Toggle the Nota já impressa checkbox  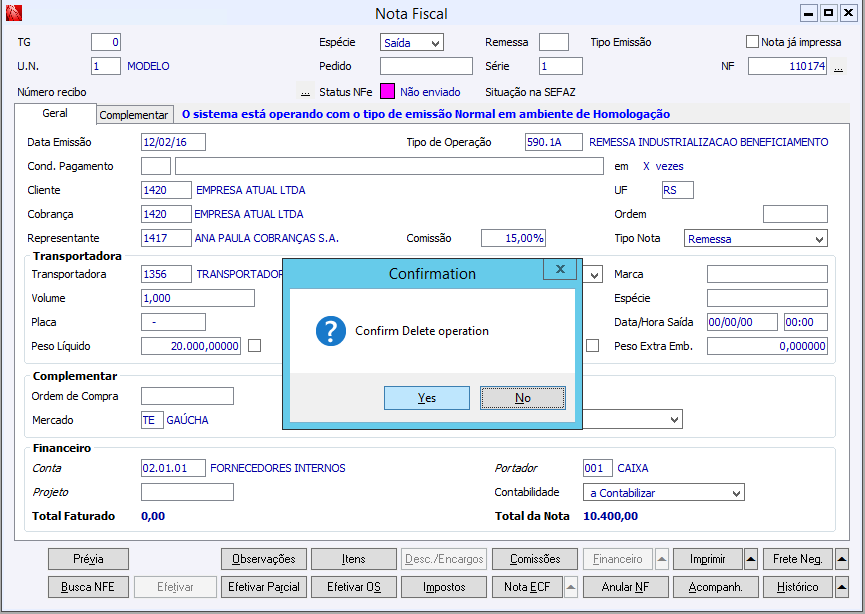click(752, 42)
